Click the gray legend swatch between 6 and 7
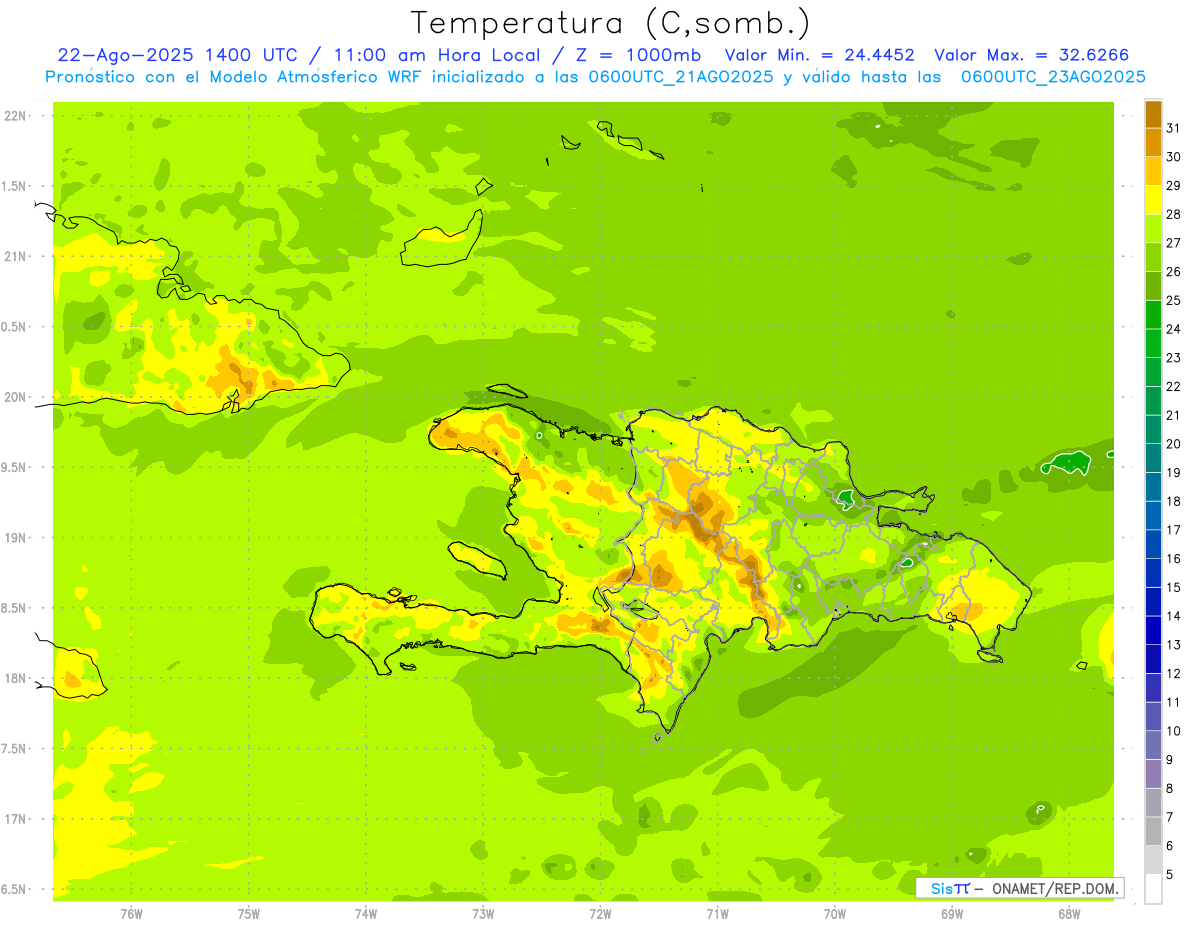The height and width of the screenshot is (927, 1200). pyautogui.click(x=1153, y=831)
